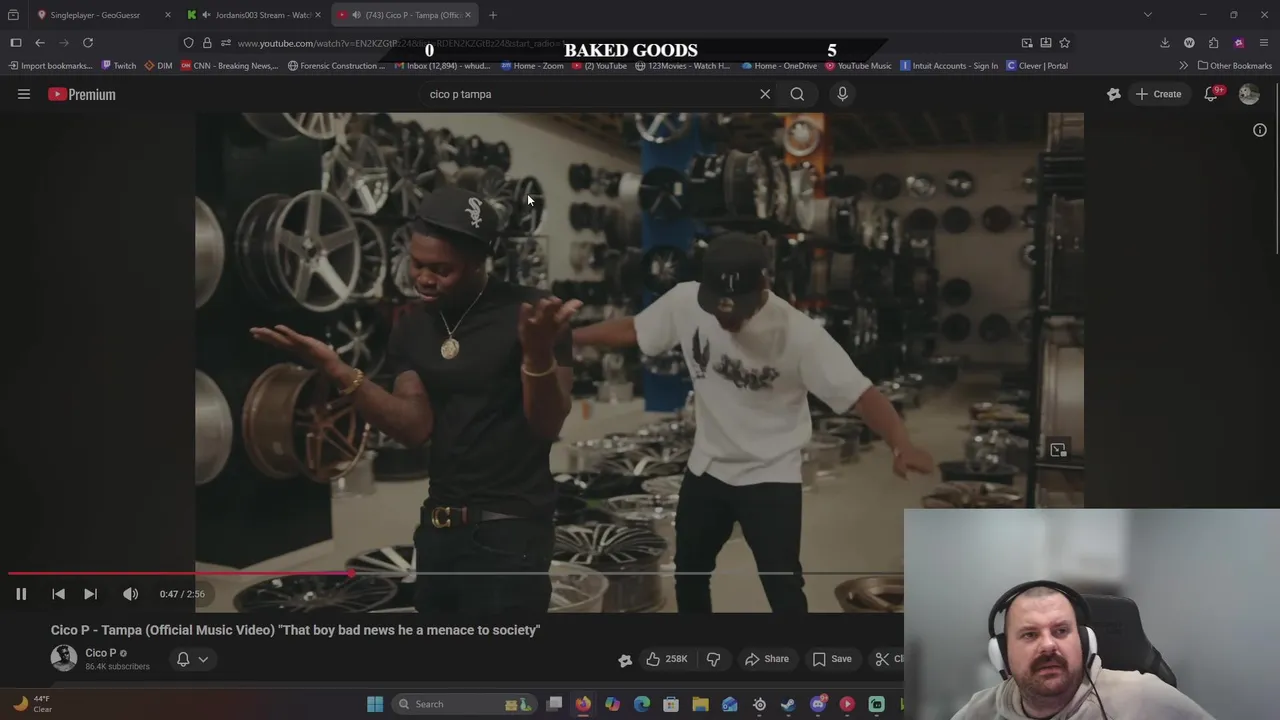Open YouTube notifications bell
Screen dimensions: 1280x720
coord(1211,94)
